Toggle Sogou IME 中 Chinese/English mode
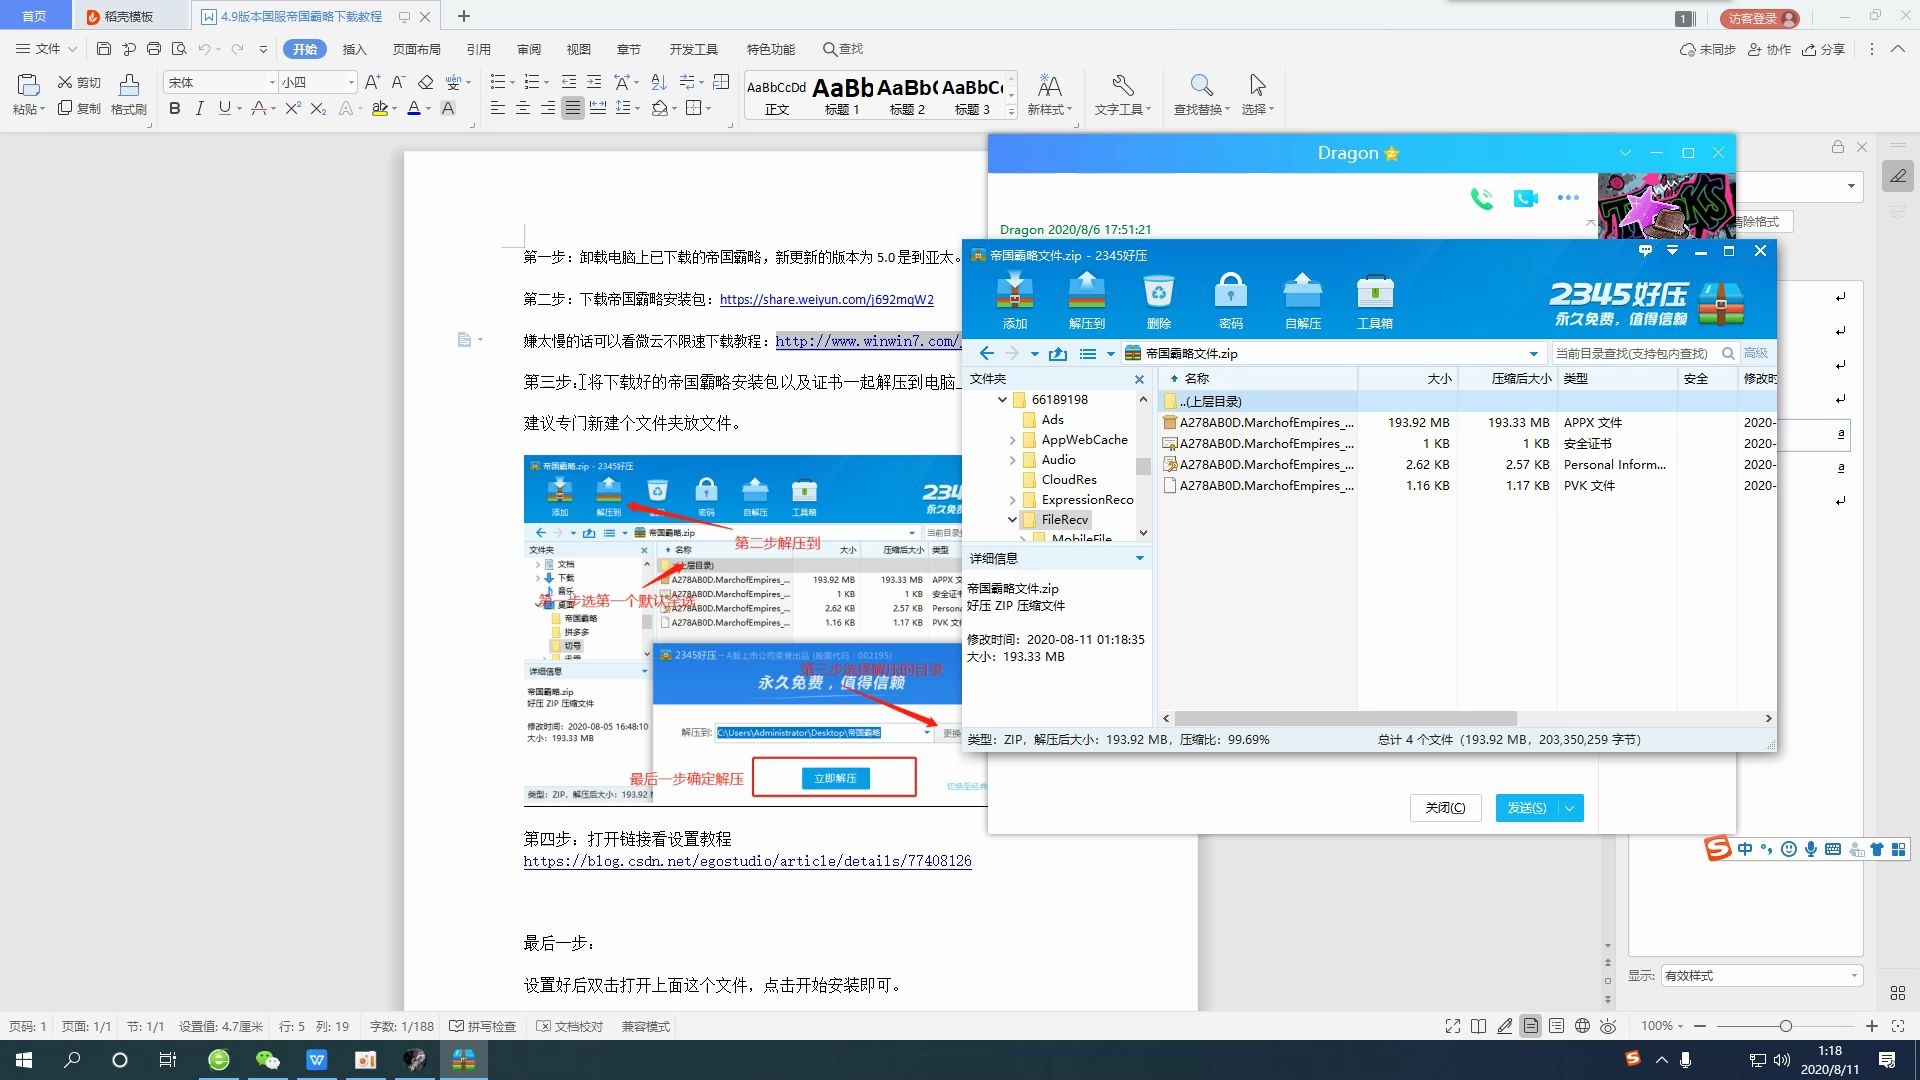This screenshot has width=1920, height=1080. (1745, 849)
